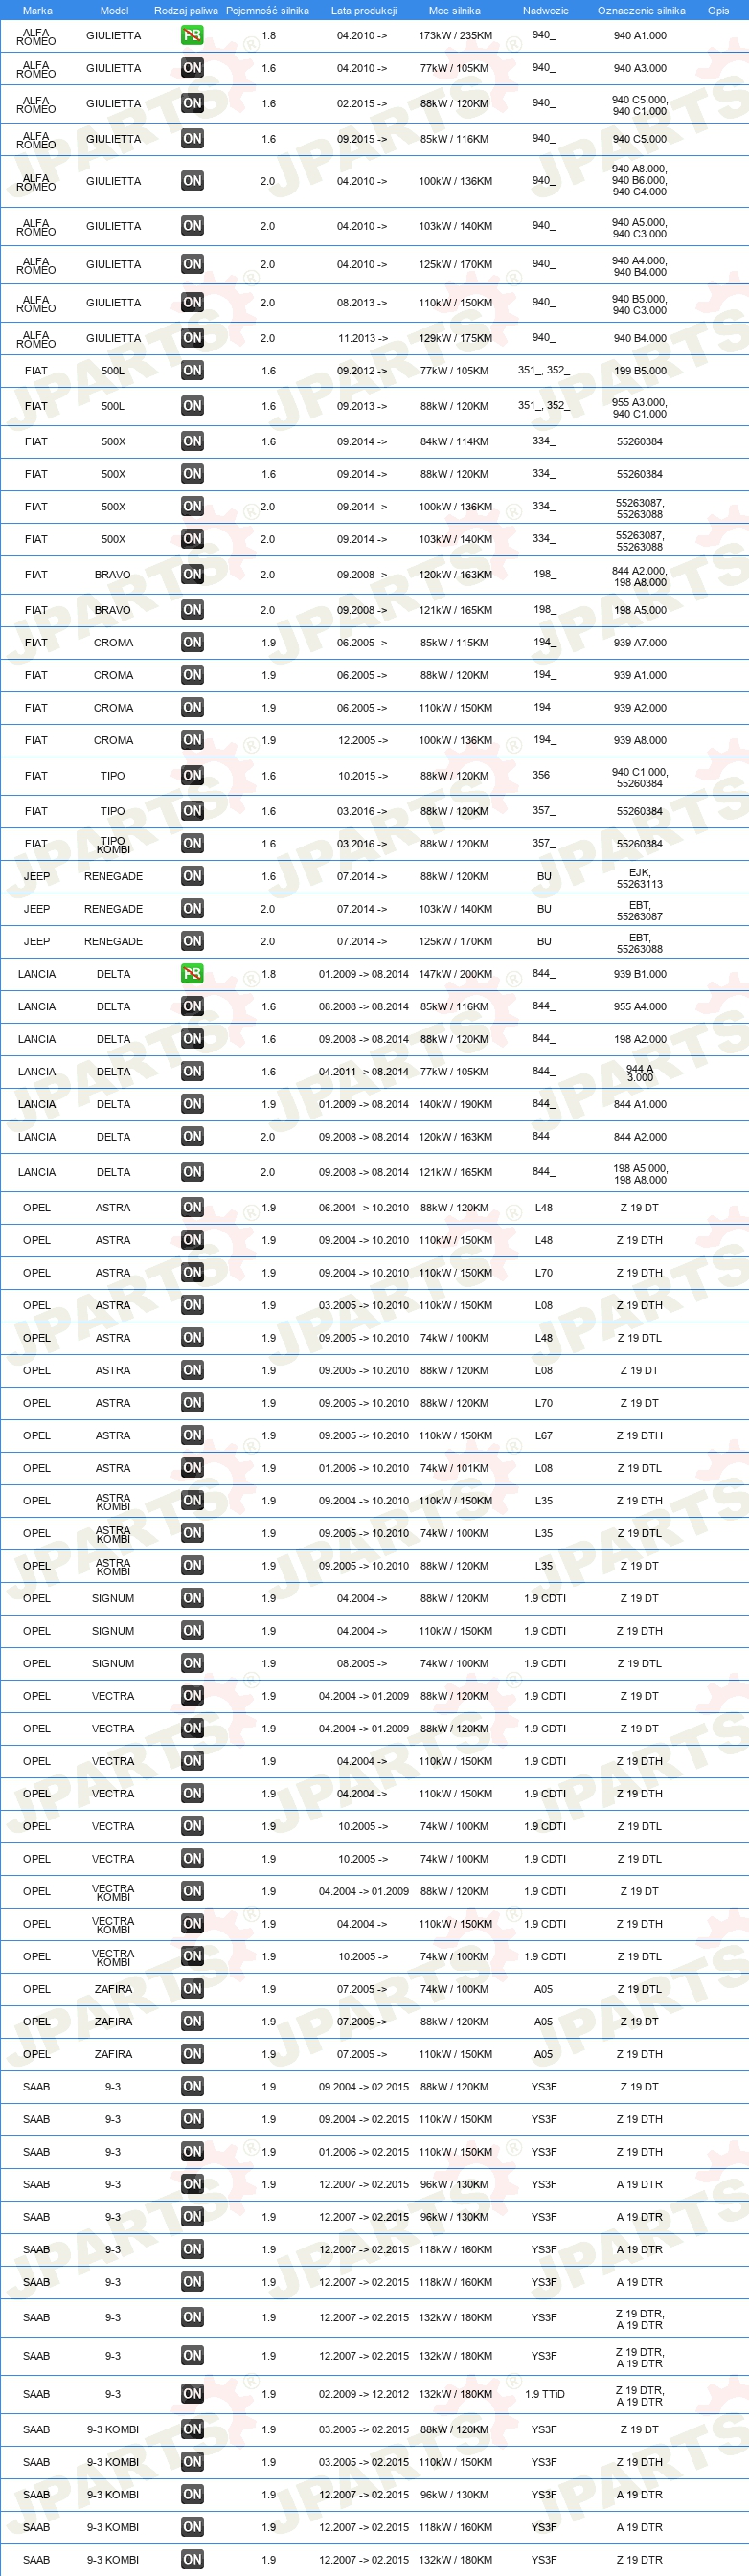Select production date 12.2005 -> cell

[362, 741]
